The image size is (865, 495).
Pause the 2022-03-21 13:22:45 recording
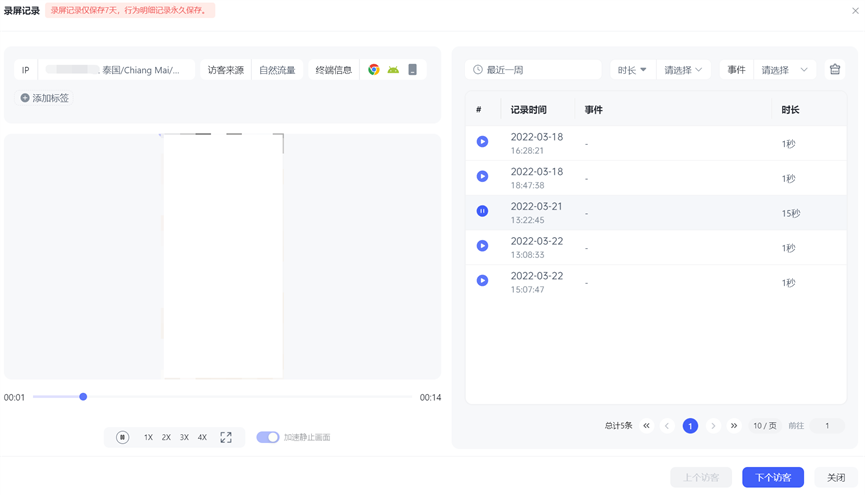pyautogui.click(x=482, y=211)
